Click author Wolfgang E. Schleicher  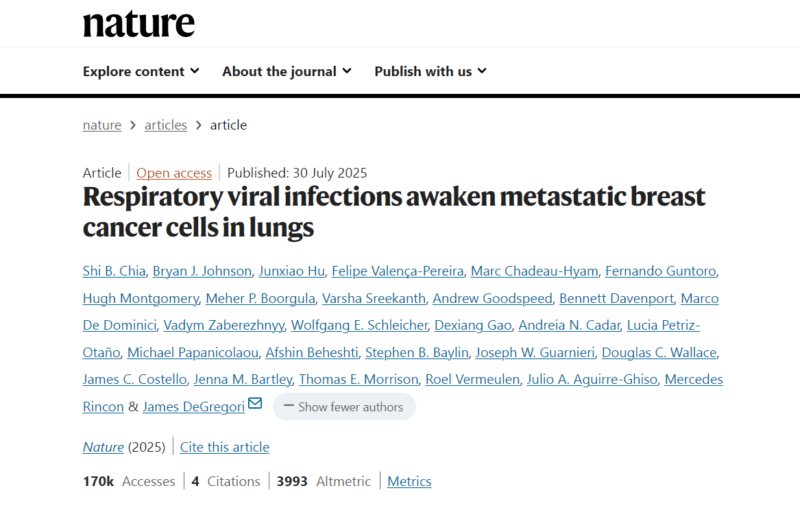point(359,325)
